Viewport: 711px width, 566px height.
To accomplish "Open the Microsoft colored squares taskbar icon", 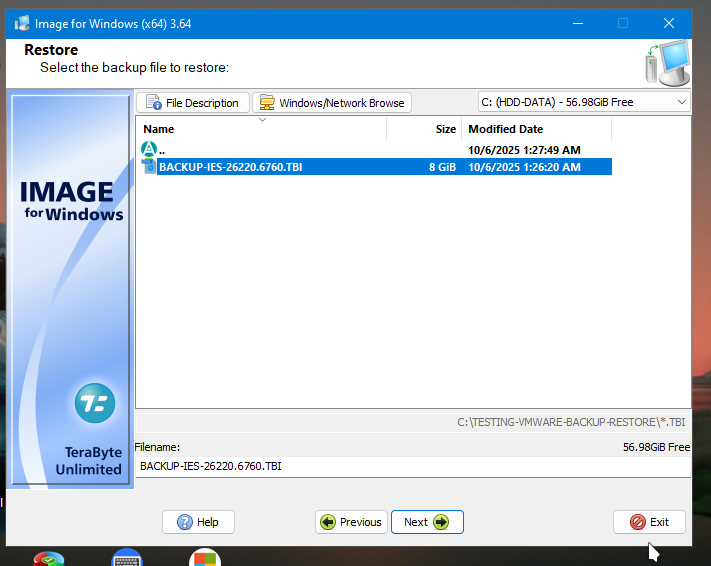I will (205, 557).
